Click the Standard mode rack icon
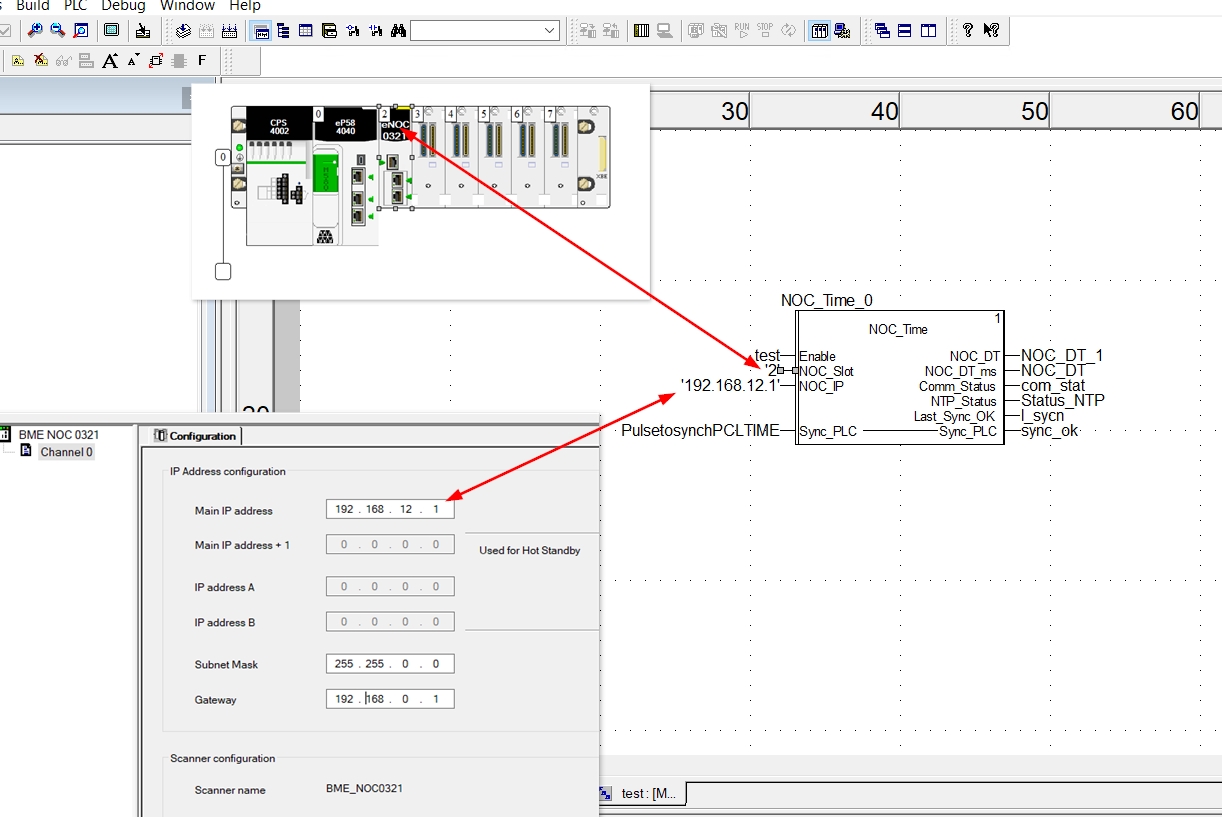This screenshot has width=1222, height=817. click(x=641, y=30)
